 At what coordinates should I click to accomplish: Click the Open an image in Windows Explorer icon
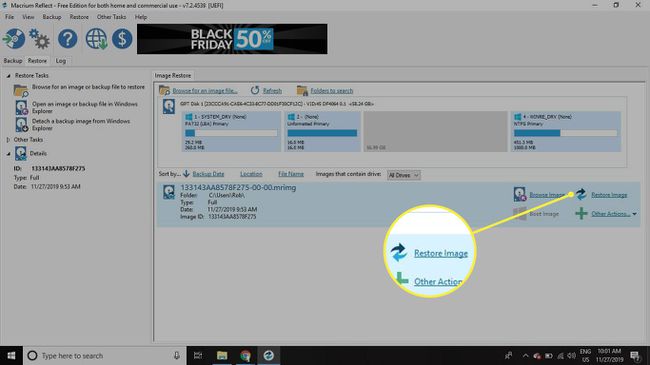tap(22, 107)
